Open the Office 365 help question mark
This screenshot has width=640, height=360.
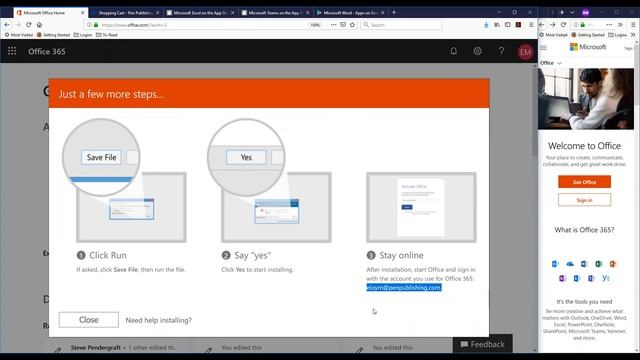[501, 51]
